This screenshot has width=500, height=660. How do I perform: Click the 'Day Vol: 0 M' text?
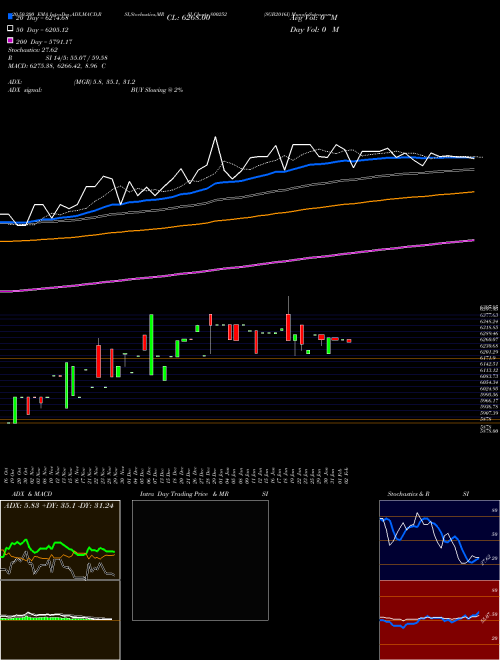pyautogui.click(x=314, y=29)
